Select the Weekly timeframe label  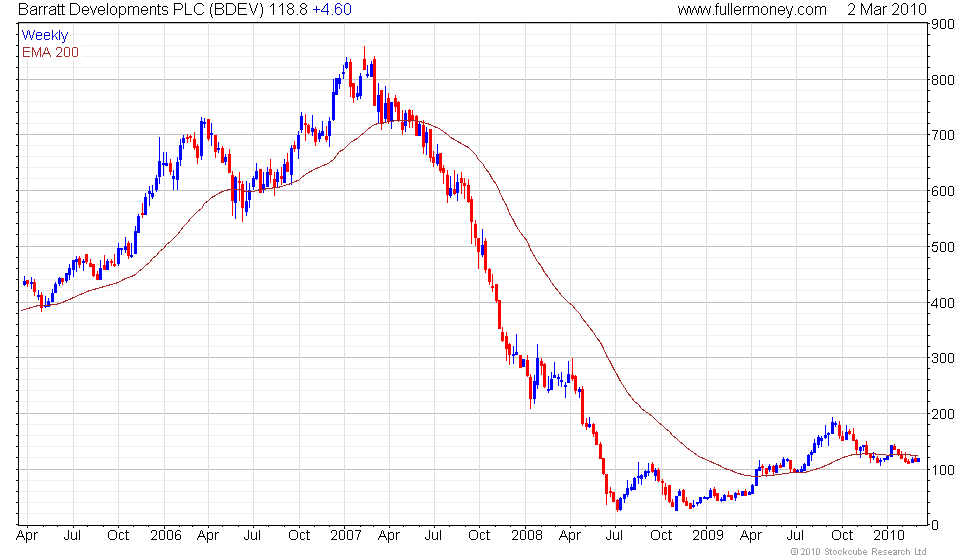(44, 35)
